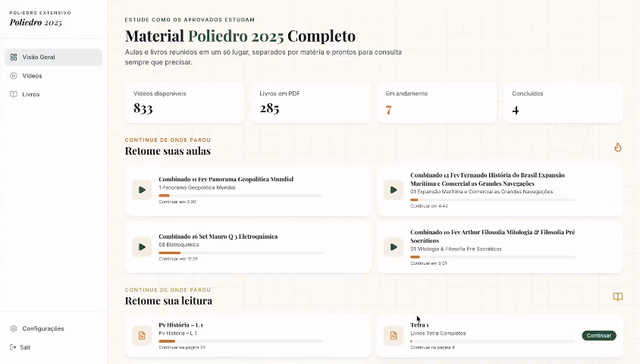Click the subtitle 01 Mitologia & Filosofia Pré Socráticos
The width and height of the screenshot is (640, 364).
pos(456,249)
